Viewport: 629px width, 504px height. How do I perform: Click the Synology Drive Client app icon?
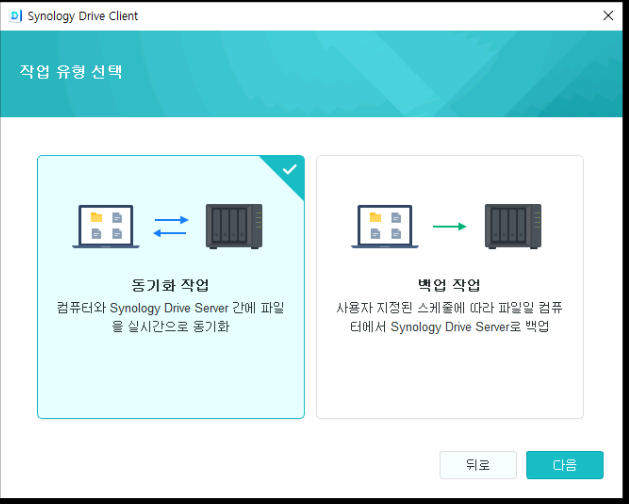[15, 16]
